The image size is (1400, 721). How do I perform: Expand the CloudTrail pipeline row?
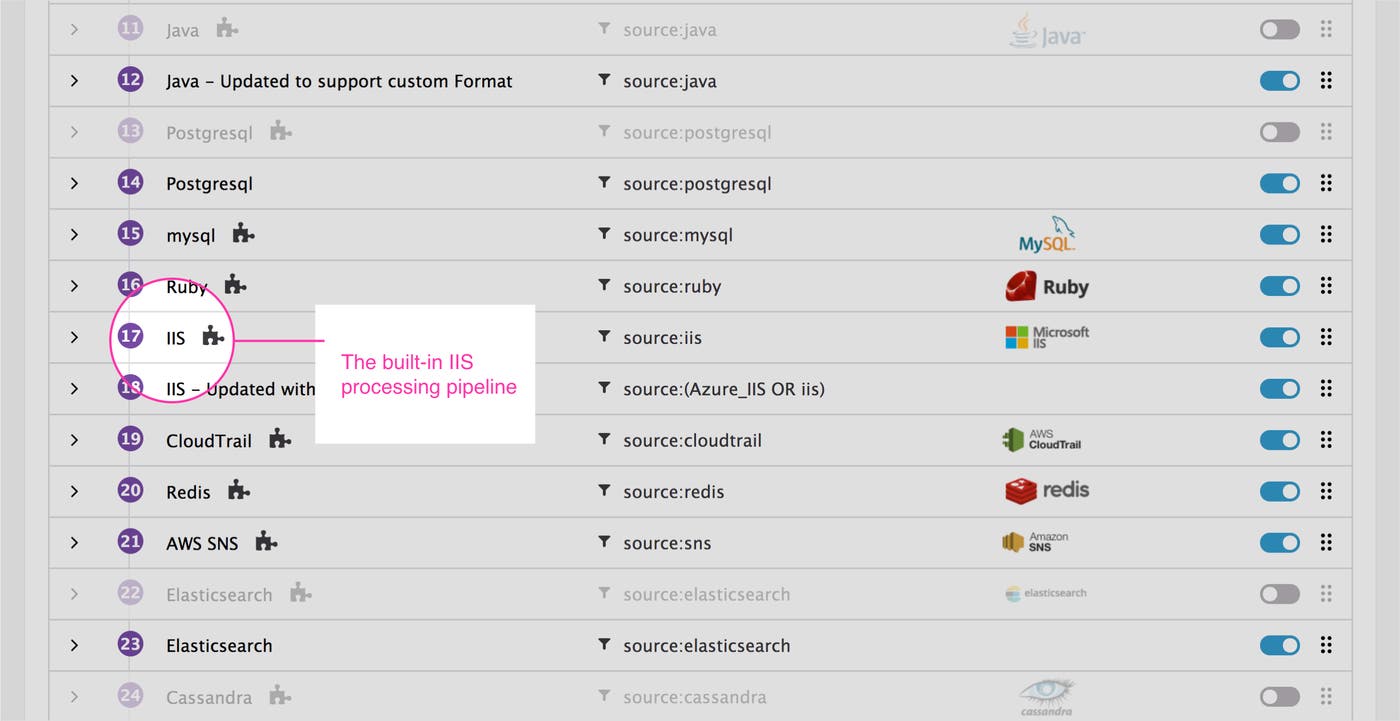pyautogui.click(x=74, y=440)
